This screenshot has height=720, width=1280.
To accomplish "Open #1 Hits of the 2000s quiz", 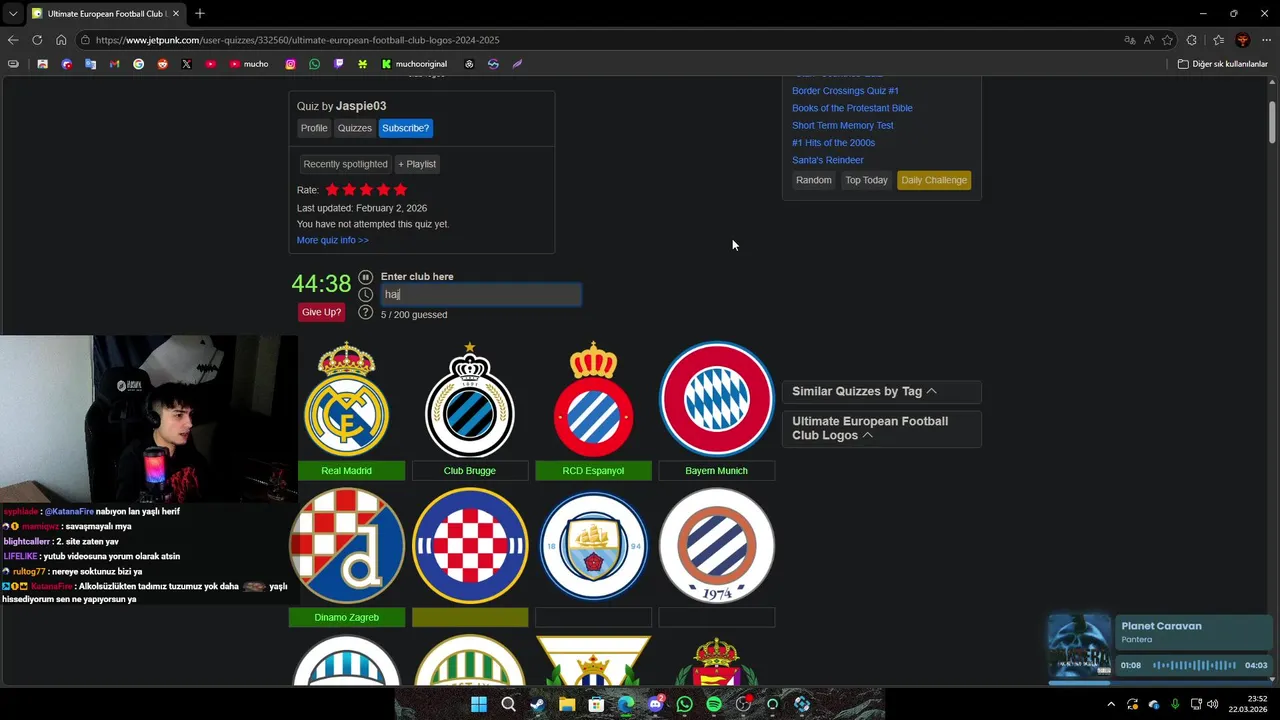I will (833, 143).
